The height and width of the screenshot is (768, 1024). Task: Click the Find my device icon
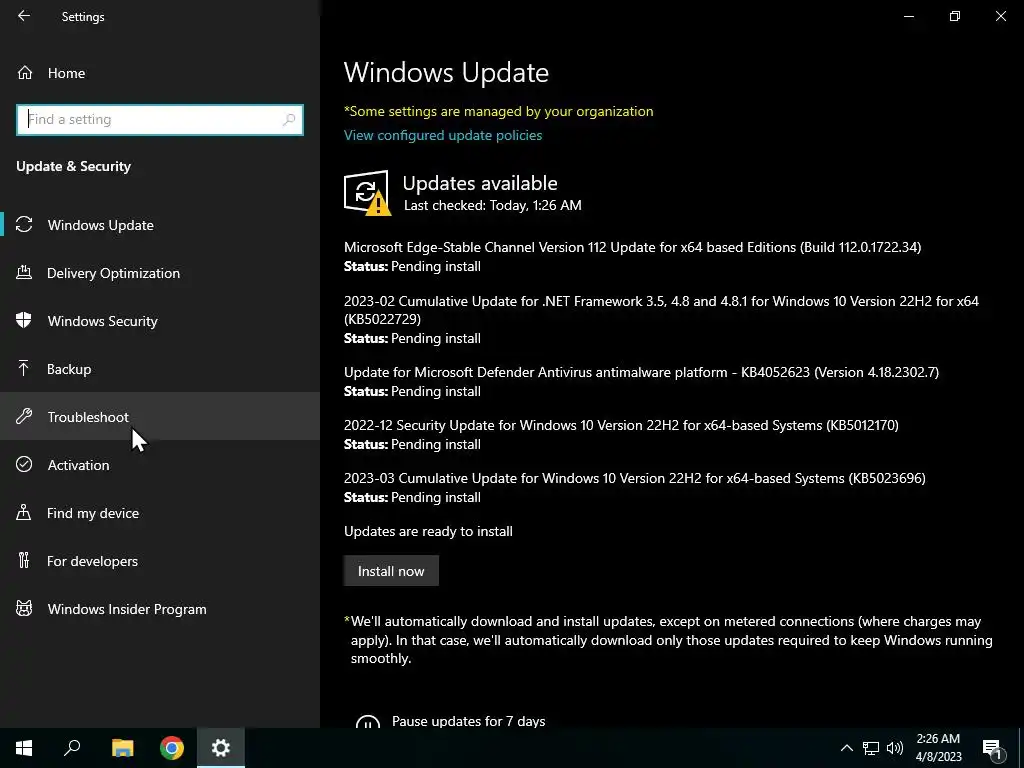(x=24, y=513)
